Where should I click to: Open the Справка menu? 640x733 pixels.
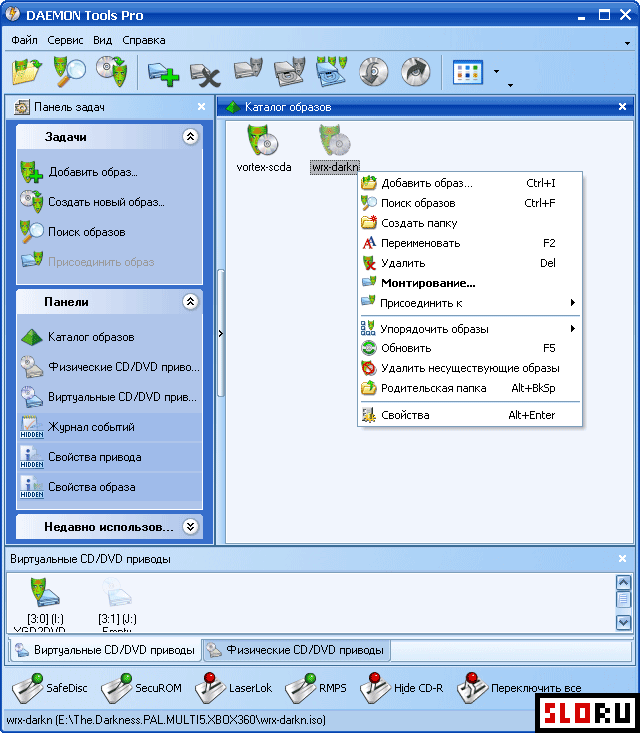click(144, 40)
